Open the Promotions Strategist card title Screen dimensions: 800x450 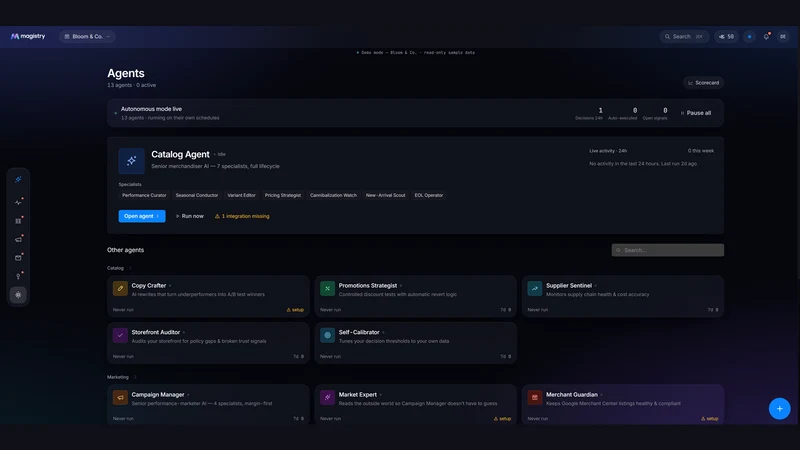coord(368,286)
